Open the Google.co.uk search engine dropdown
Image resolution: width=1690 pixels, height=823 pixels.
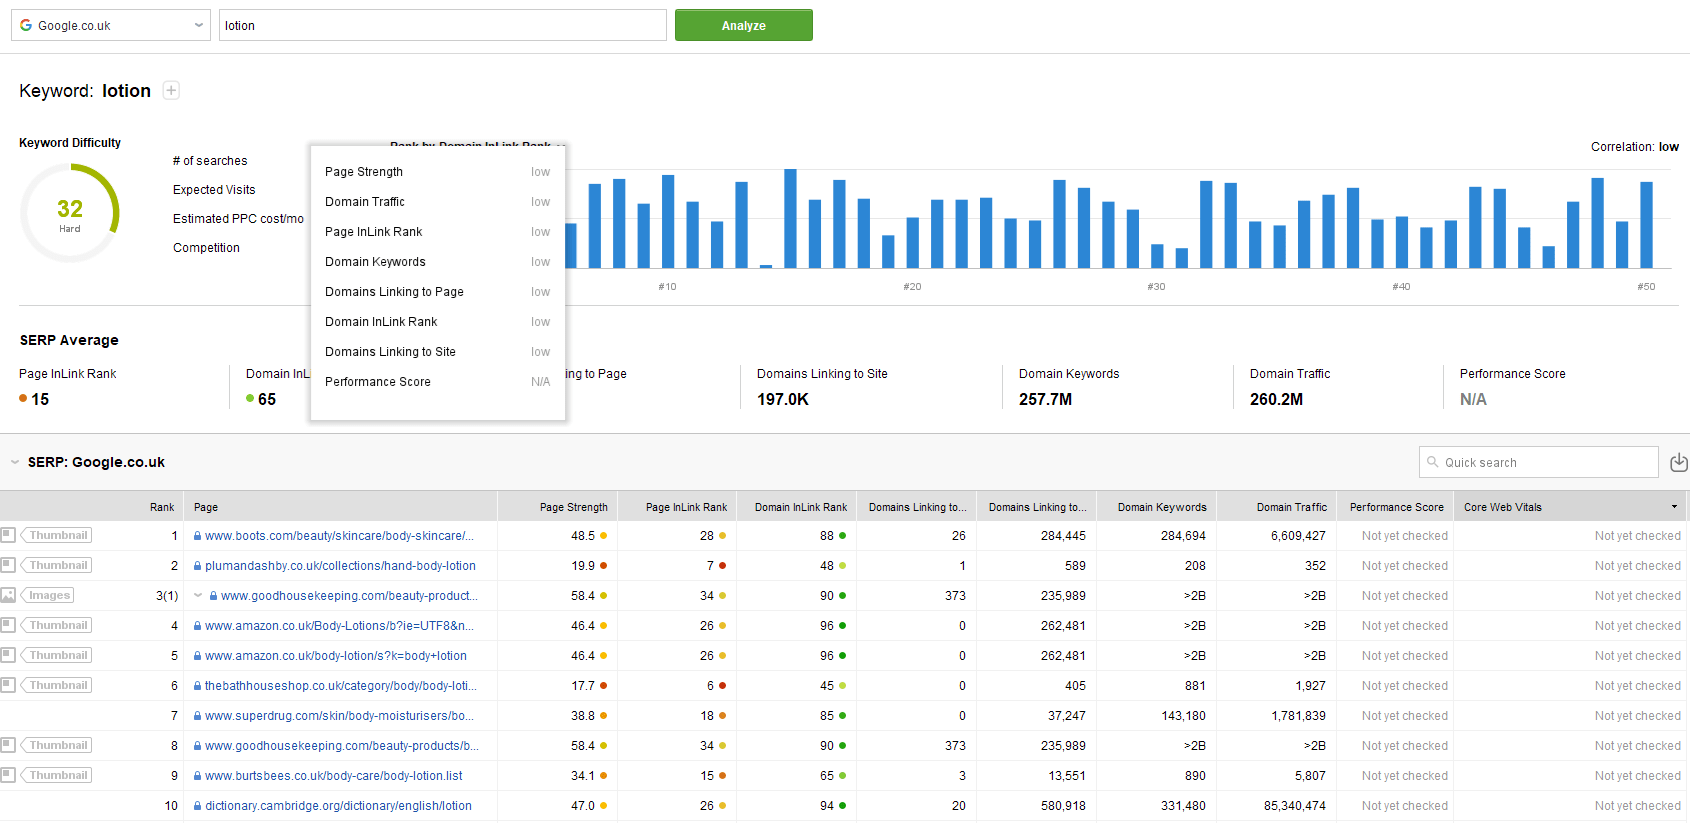click(111, 25)
